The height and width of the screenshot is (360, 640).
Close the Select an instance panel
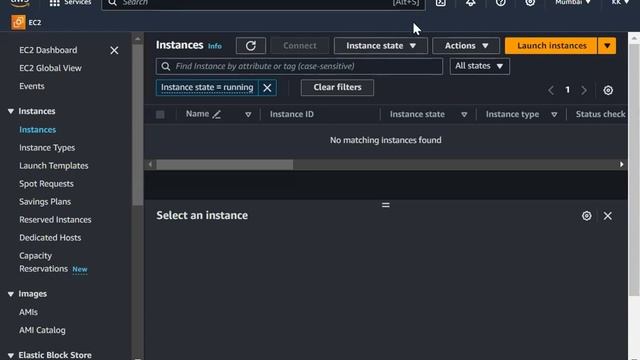tap(607, 216)
